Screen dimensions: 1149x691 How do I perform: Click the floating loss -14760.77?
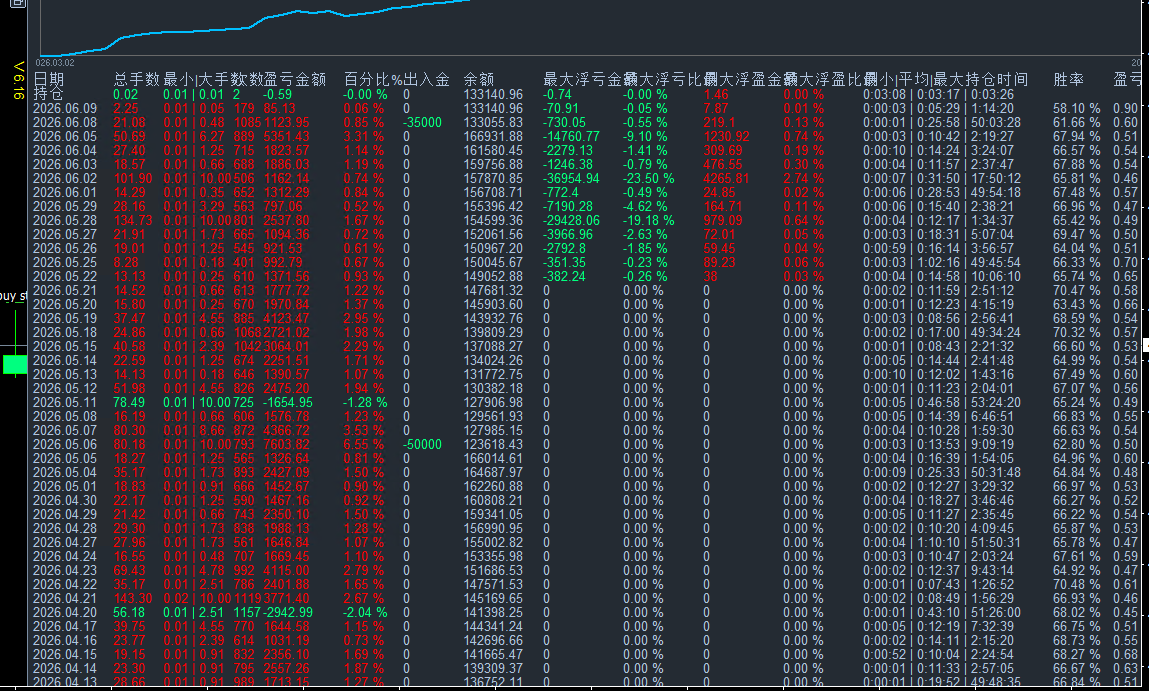click(571, 136)
